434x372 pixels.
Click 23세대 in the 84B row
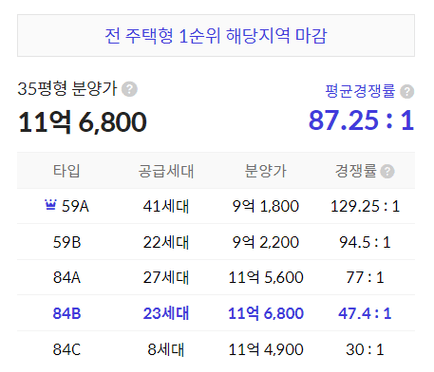tap(166, 314)
